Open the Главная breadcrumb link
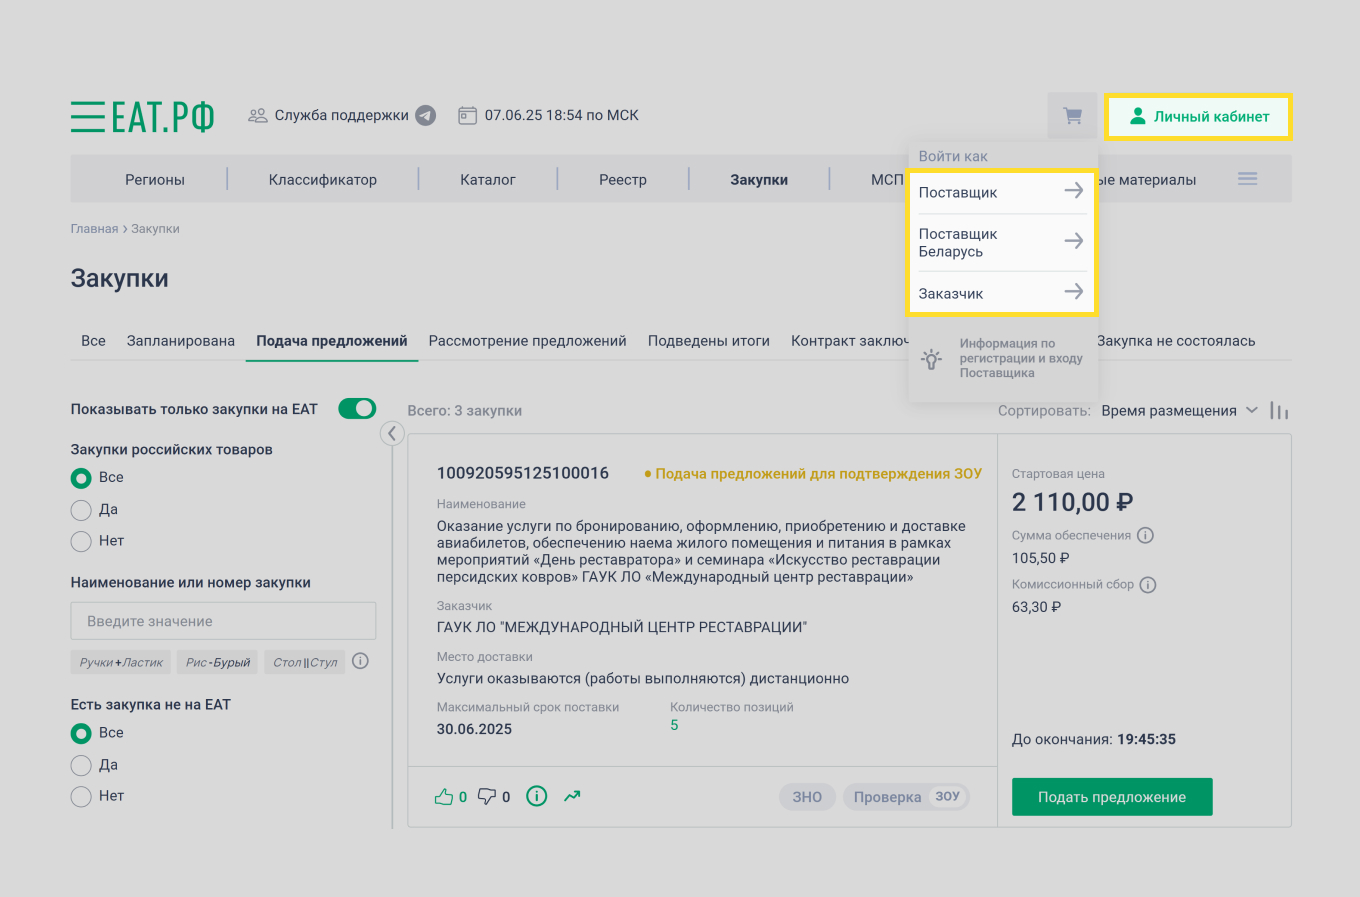Image resolution: width=1360 pixels, height=897 pixels. [95, 228]
